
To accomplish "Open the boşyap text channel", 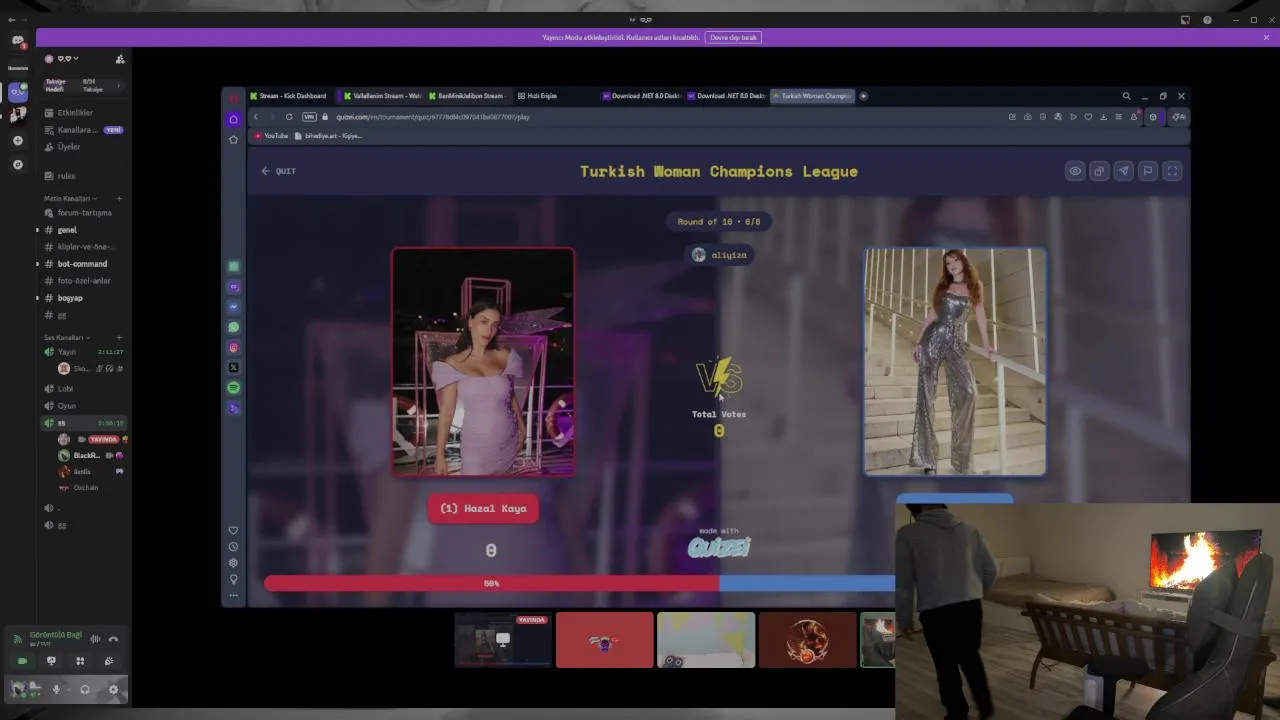I will click(70, 298).
